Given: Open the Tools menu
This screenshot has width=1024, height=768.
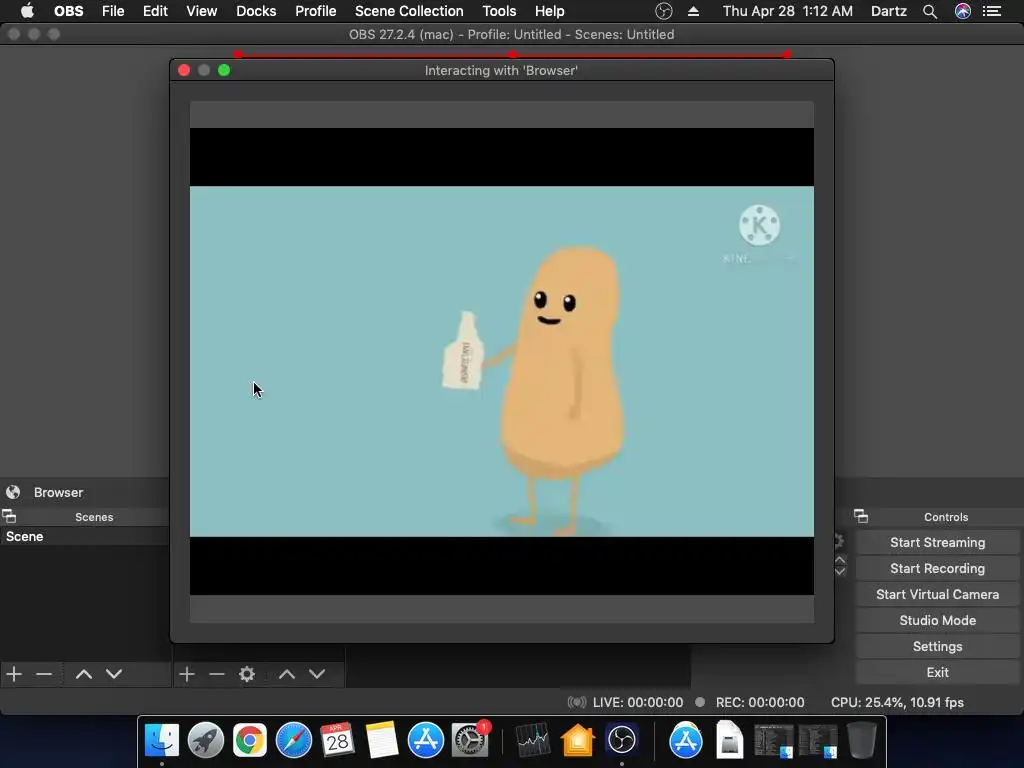Looking at the screenshot, I should [499, 11].
